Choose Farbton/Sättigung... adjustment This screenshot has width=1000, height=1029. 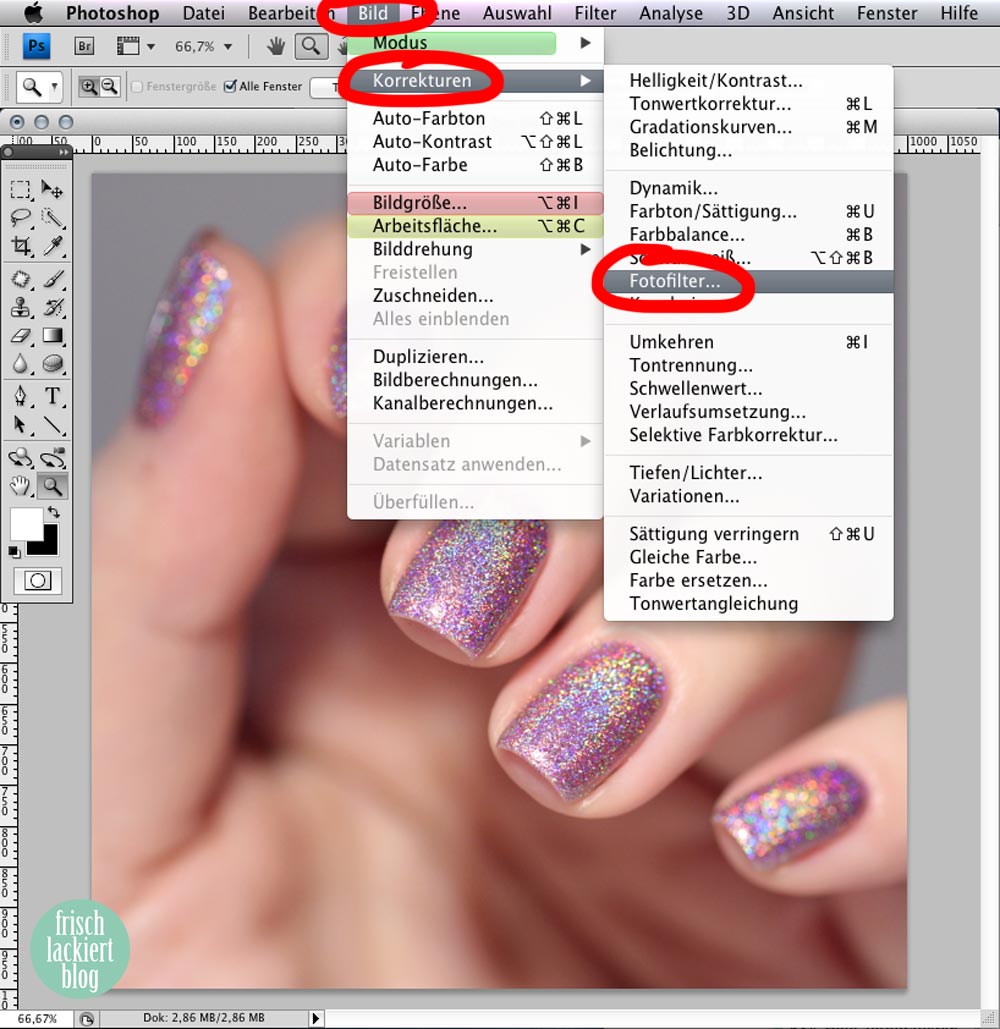[x=748, y=211]
